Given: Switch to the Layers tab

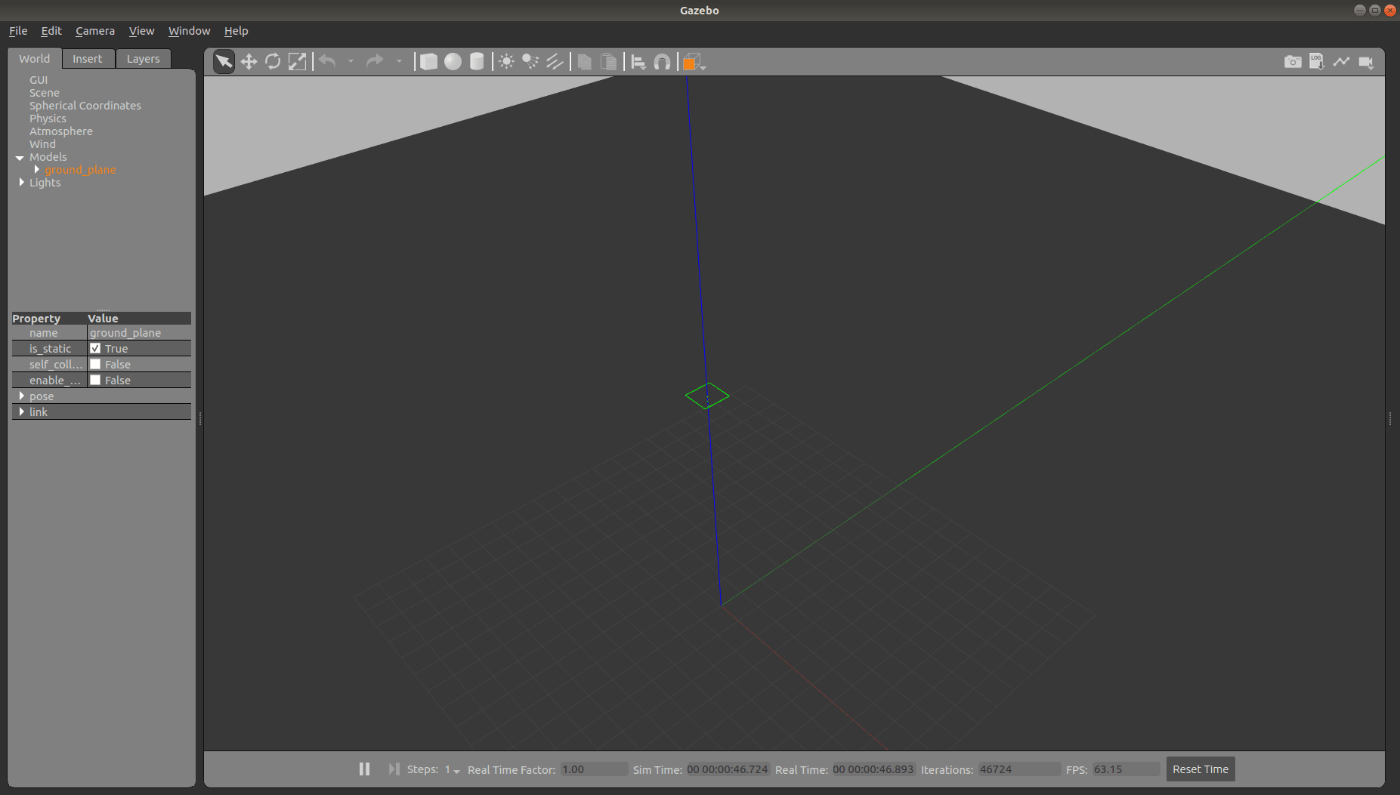Looking at the screenshot, I should click(x=143, y=59).
